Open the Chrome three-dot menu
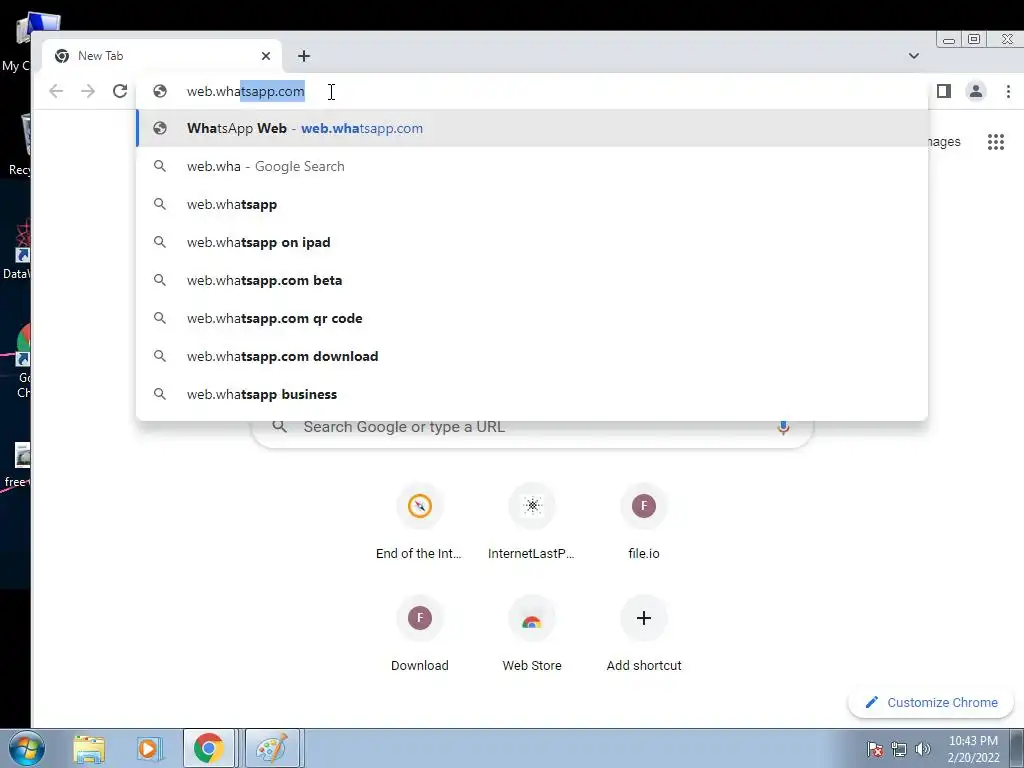This screenshot has height=768, width=1024. click(1008, 91)
